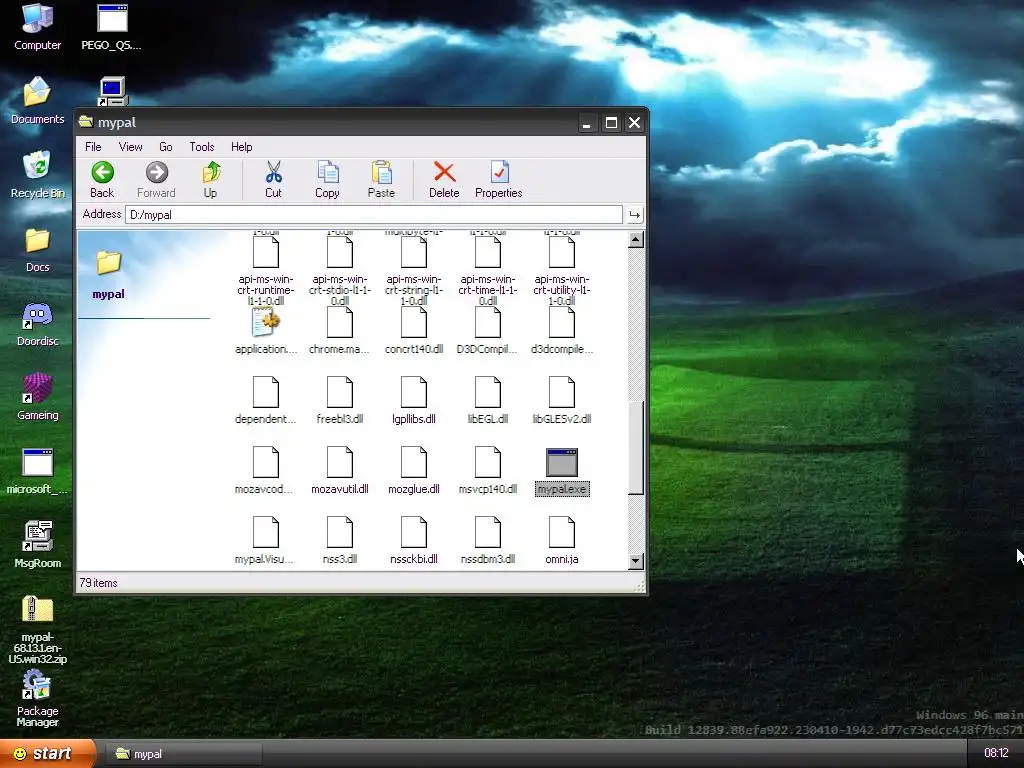The height and width of the screenshot is (768, 1024).
Task: Click the scrollbar up arrow
Action: point(635,240)
